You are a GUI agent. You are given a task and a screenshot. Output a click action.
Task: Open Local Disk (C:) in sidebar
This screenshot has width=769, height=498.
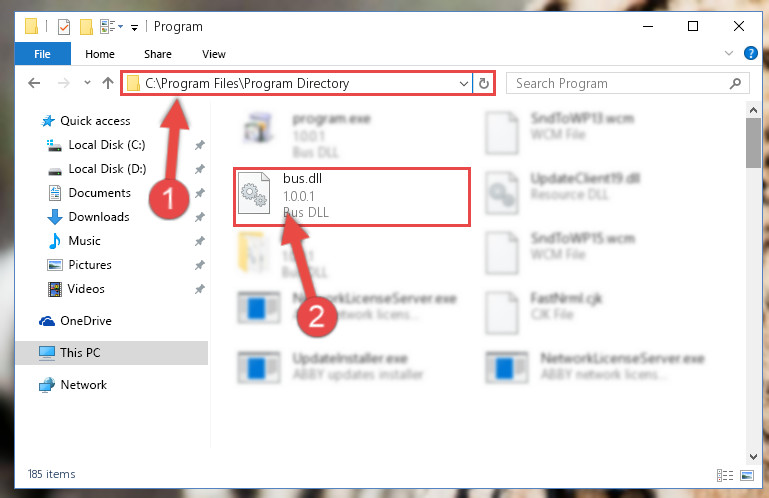click(106, 145)
